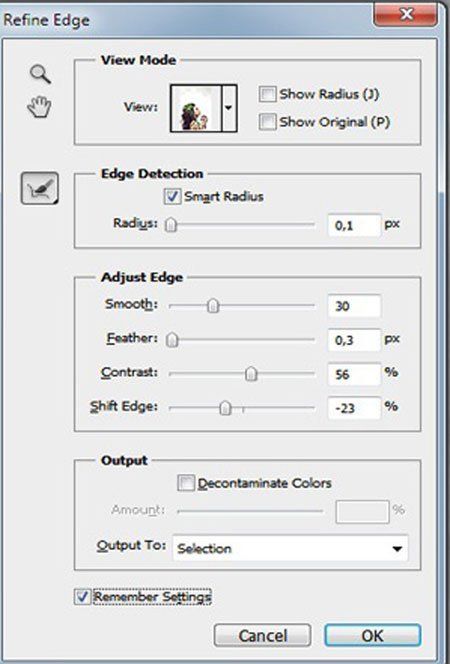
Task: Click the Cancel button
Action: (262, 635)
